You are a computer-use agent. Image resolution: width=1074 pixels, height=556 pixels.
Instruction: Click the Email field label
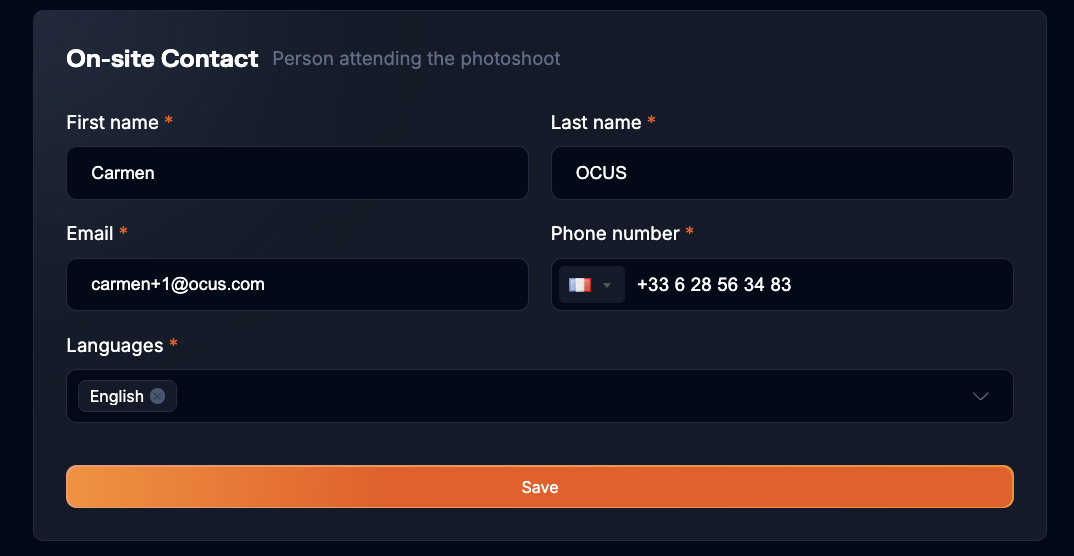click(90, 233)
